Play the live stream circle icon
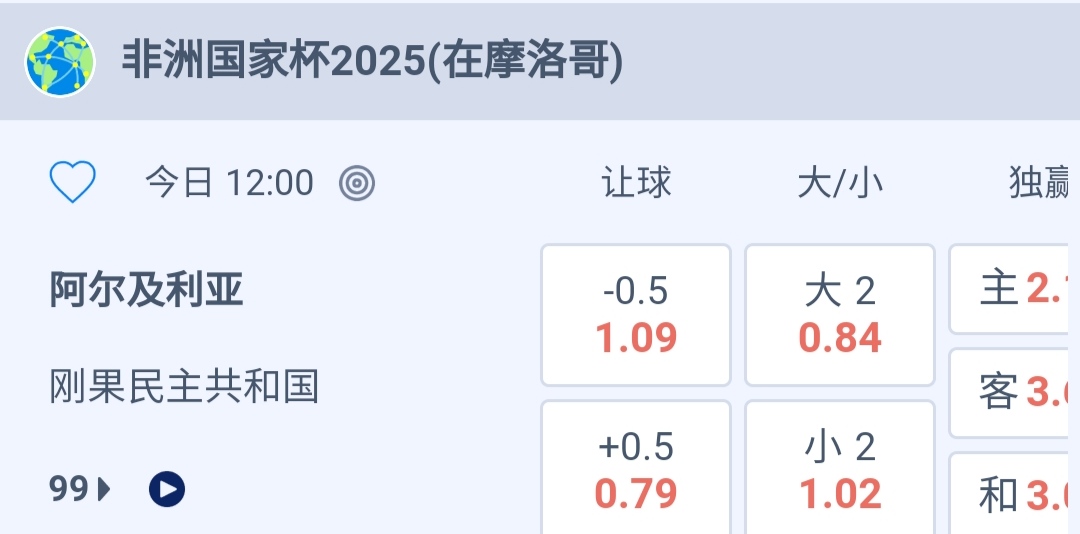 coord(167,489)
